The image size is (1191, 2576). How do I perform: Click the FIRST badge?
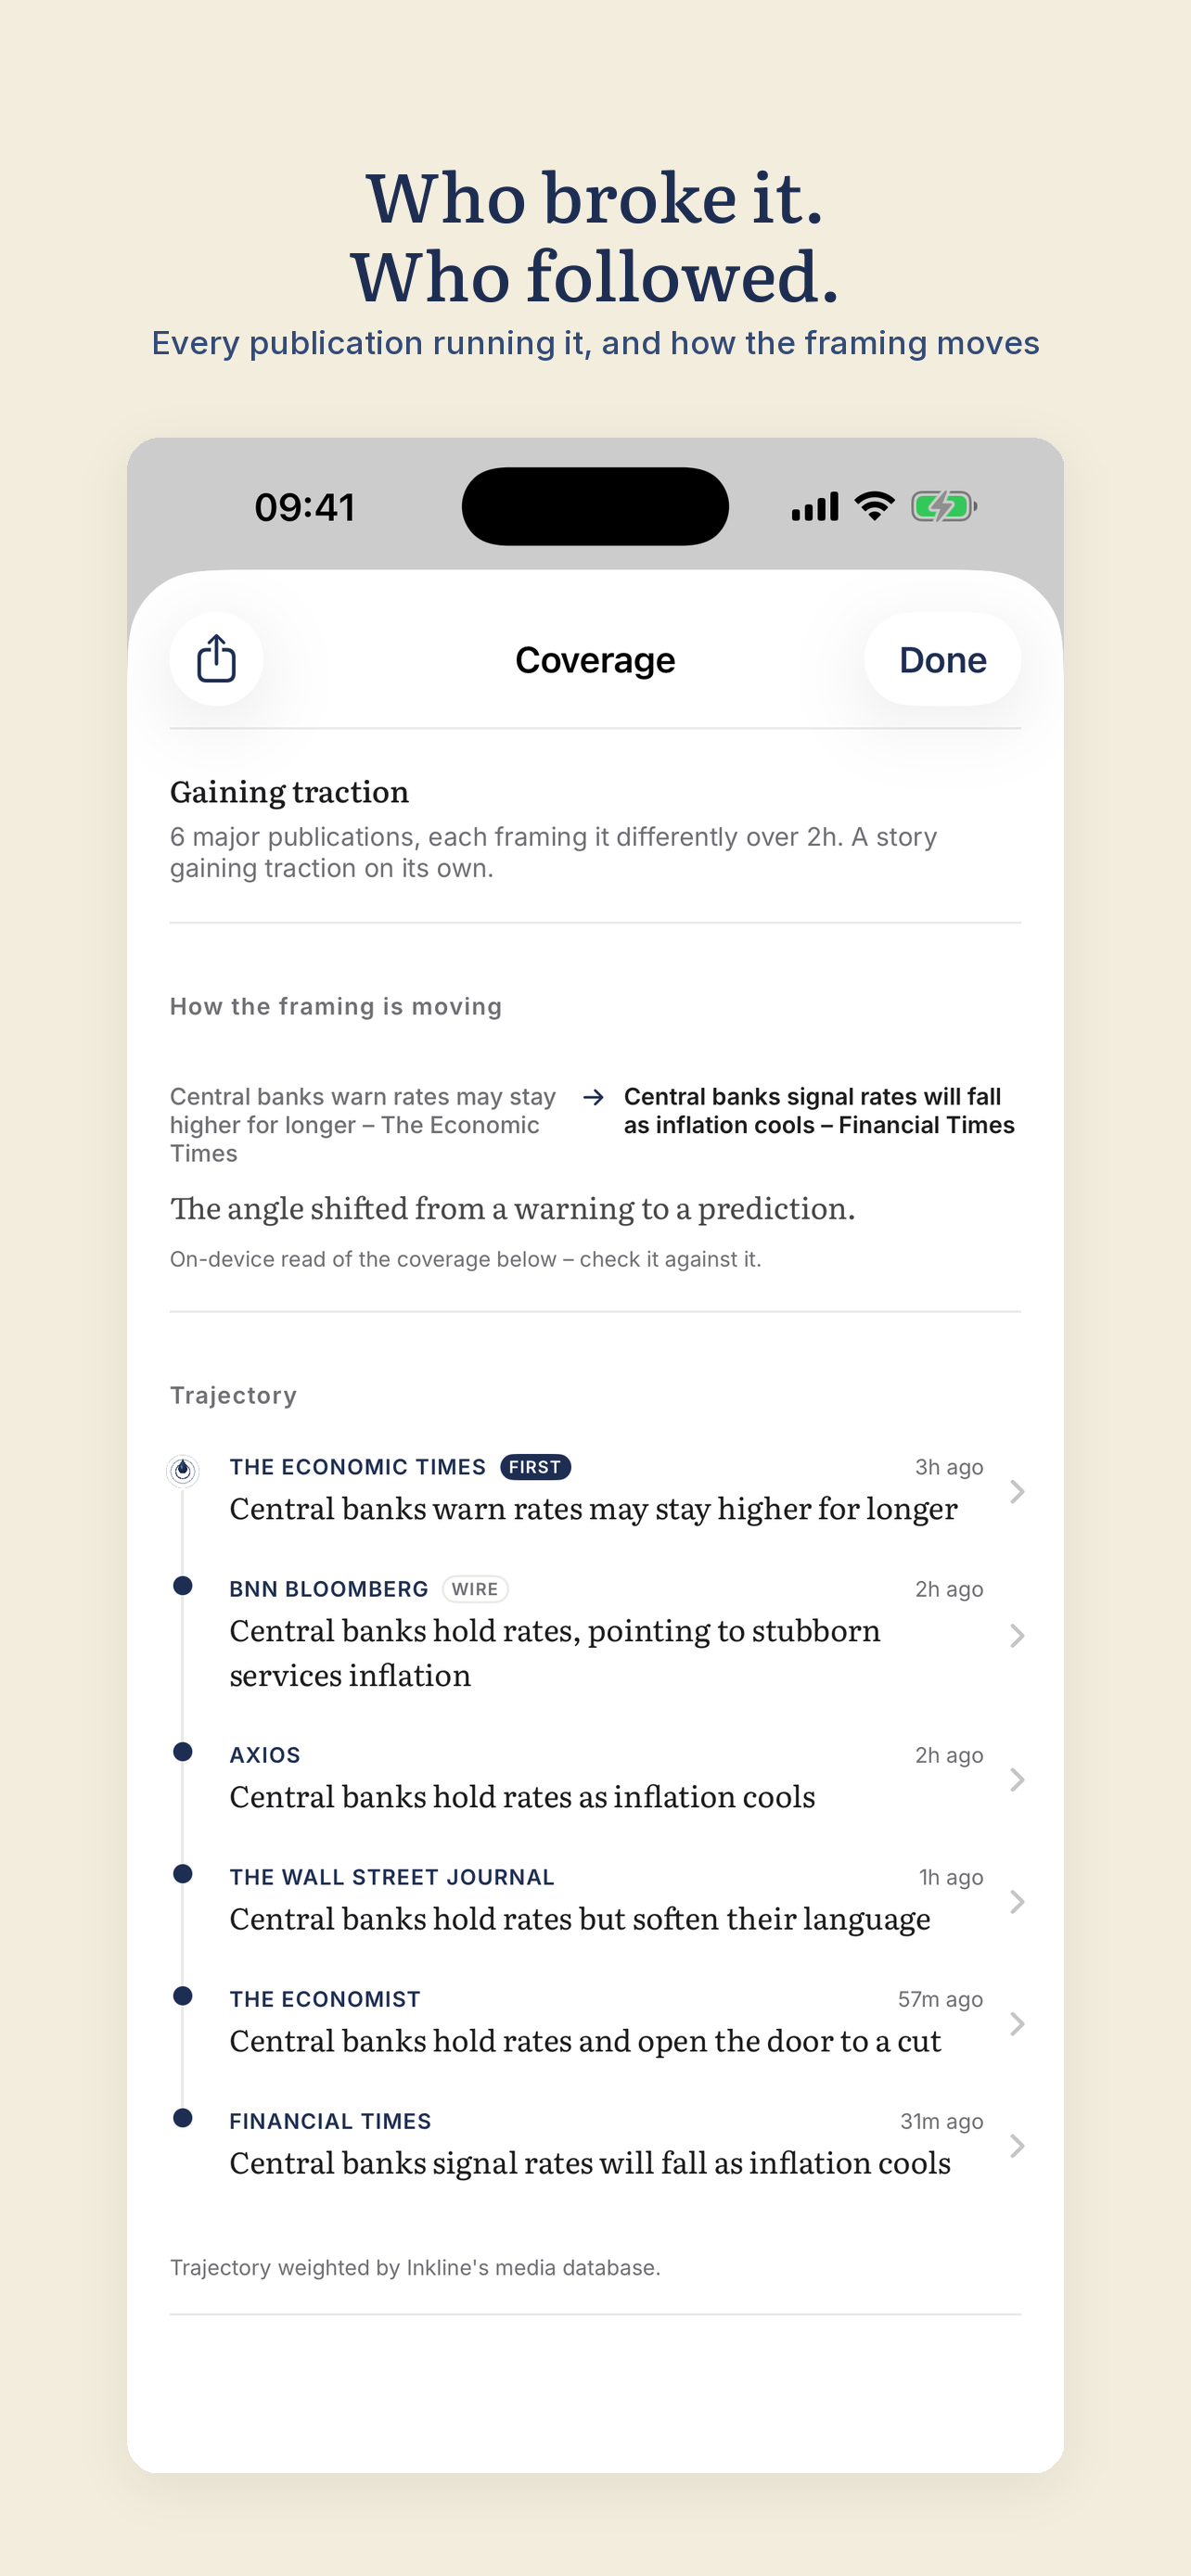click(535, 1467)
